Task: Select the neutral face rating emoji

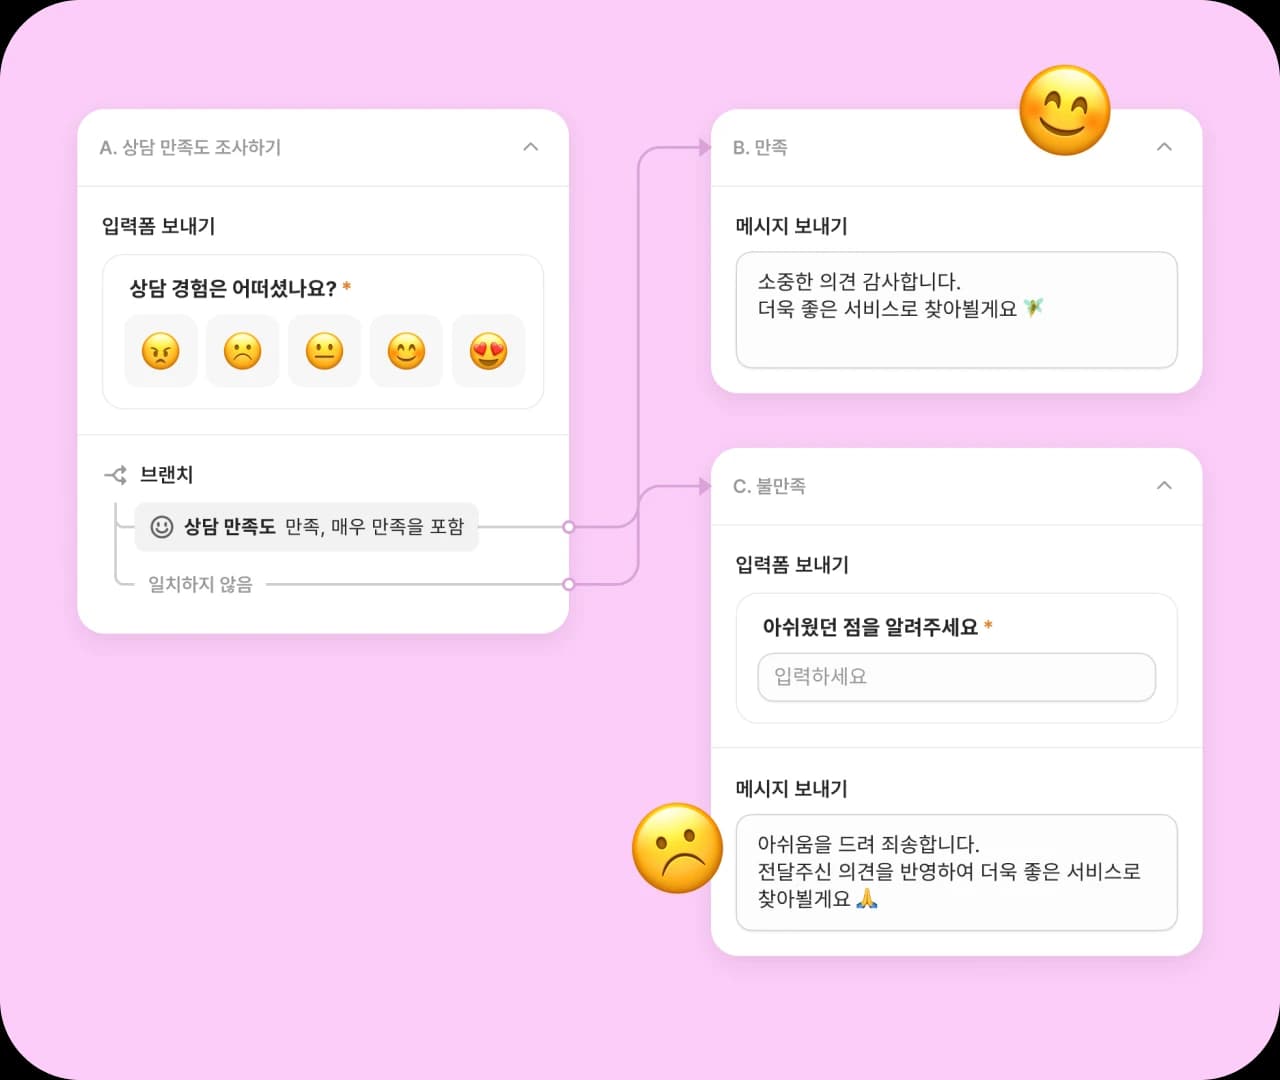Action: click(x=324, y=351)
